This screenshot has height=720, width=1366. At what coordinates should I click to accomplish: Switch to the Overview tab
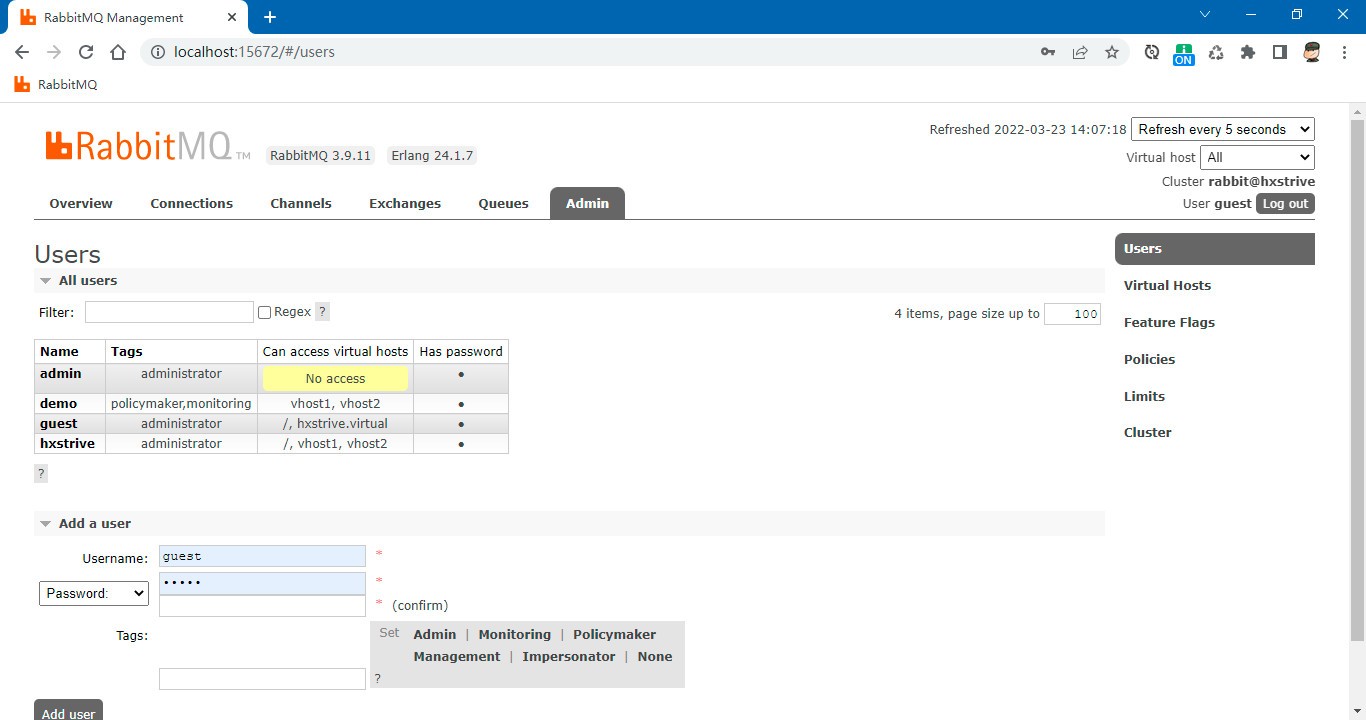point(81,203)
